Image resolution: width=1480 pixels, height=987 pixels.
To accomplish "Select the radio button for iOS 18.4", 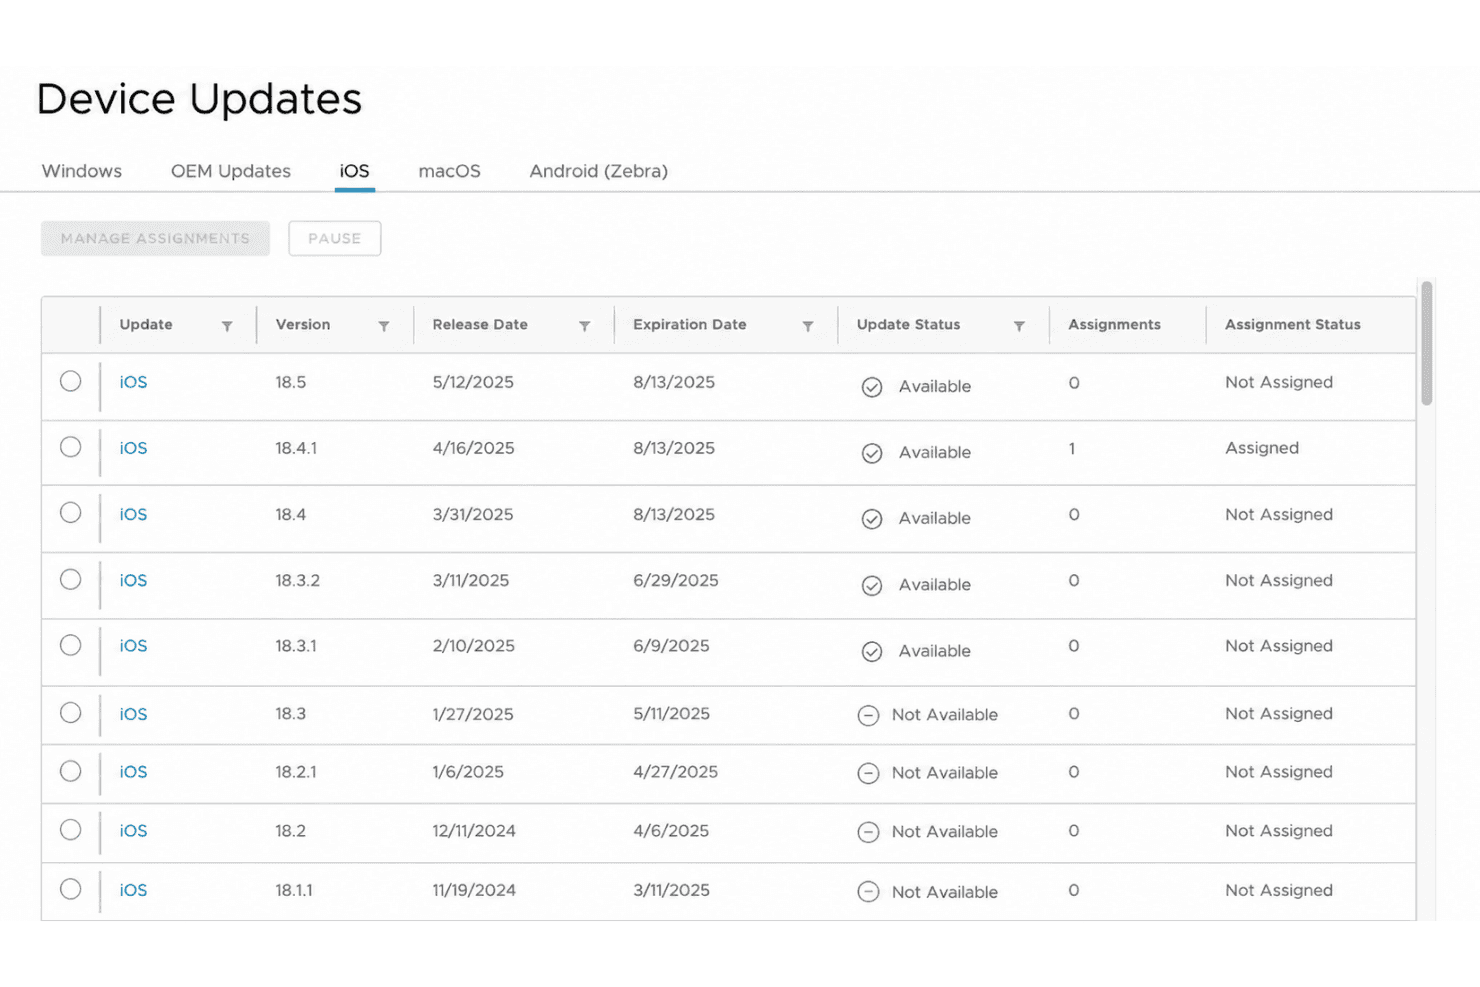I will click(x=70, y=513).
